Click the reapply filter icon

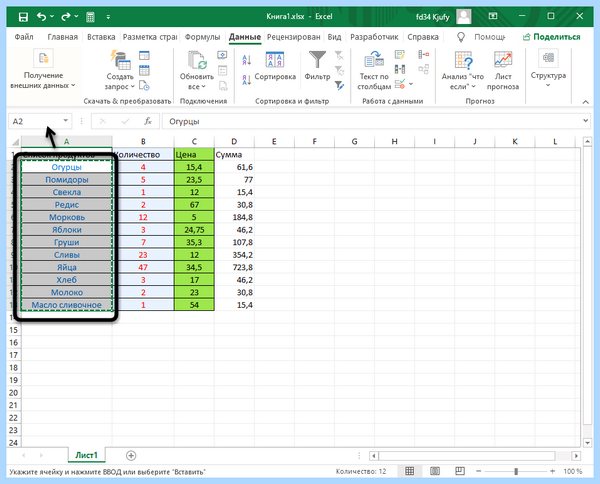[339, 70]
